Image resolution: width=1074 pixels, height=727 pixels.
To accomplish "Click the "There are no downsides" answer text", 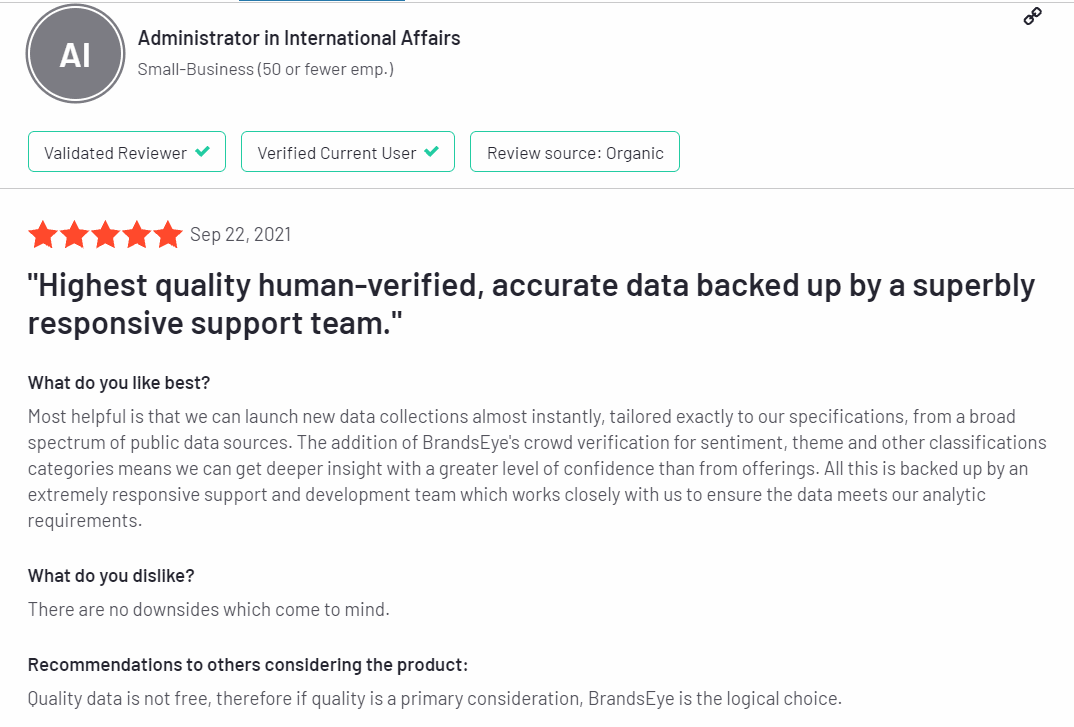I will click(208, 609).
